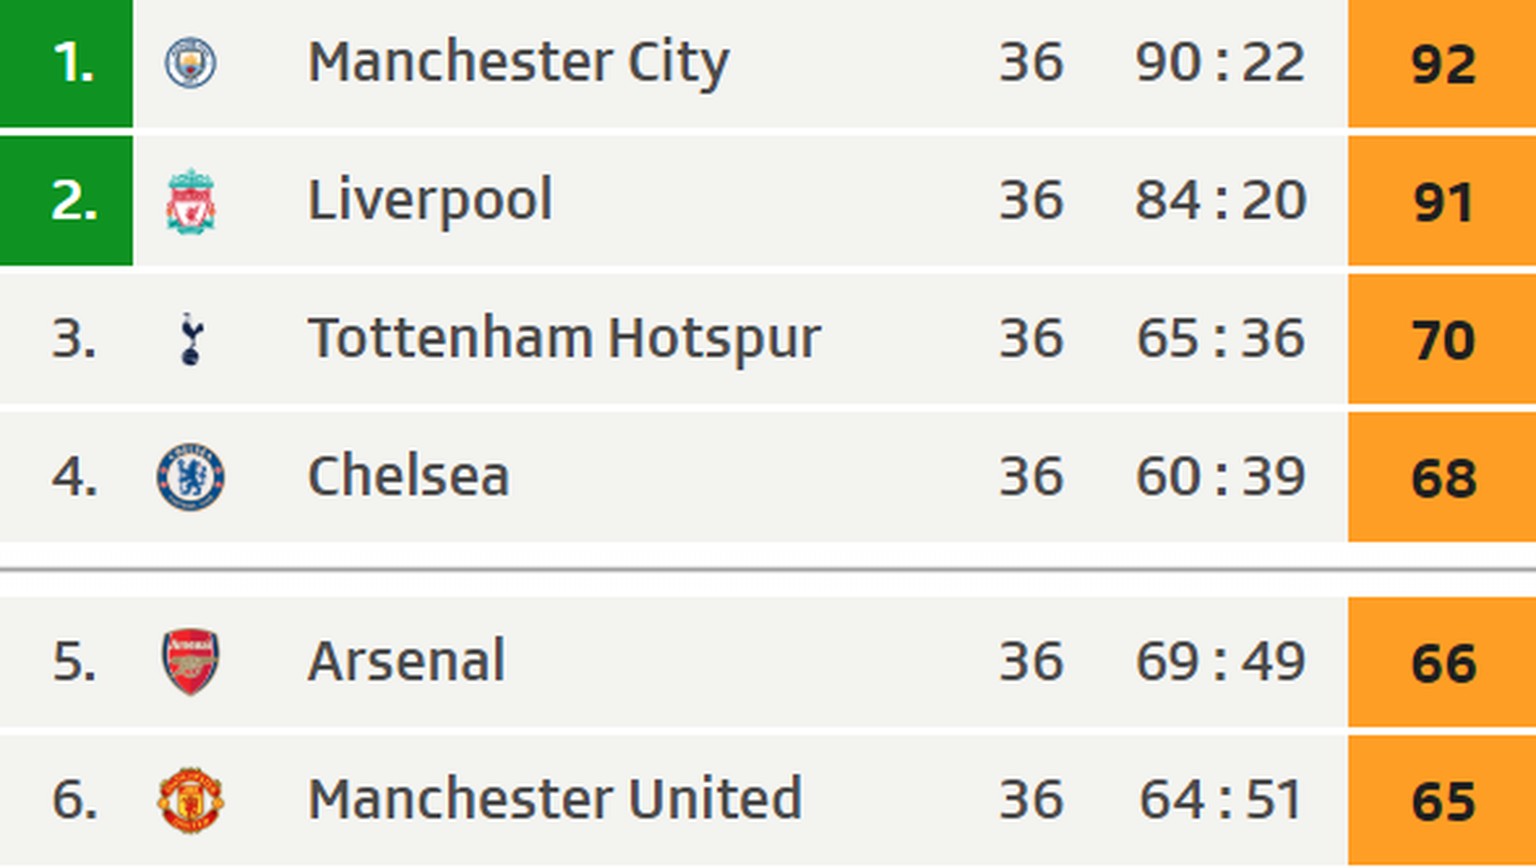Click Arsenal's 66 points cell
This screenshot has height=868, width=1536.
[1442, 663]
